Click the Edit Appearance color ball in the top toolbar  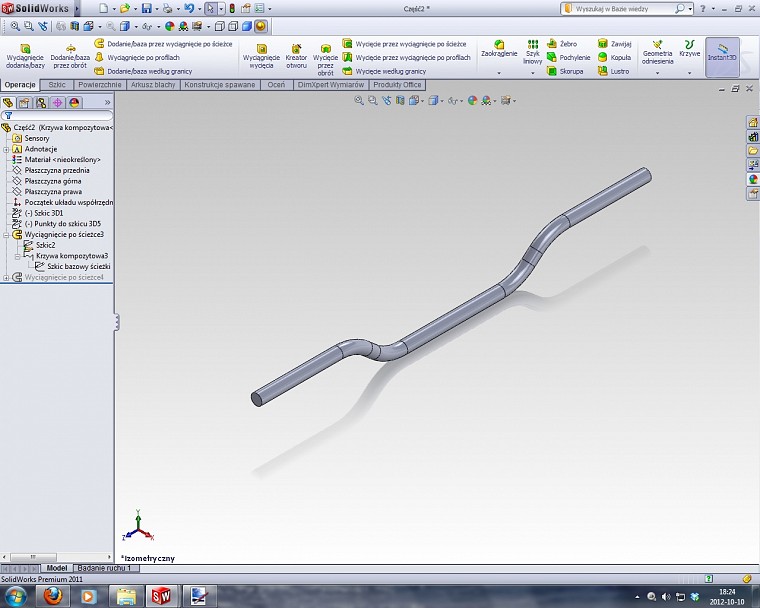point(170,26)
